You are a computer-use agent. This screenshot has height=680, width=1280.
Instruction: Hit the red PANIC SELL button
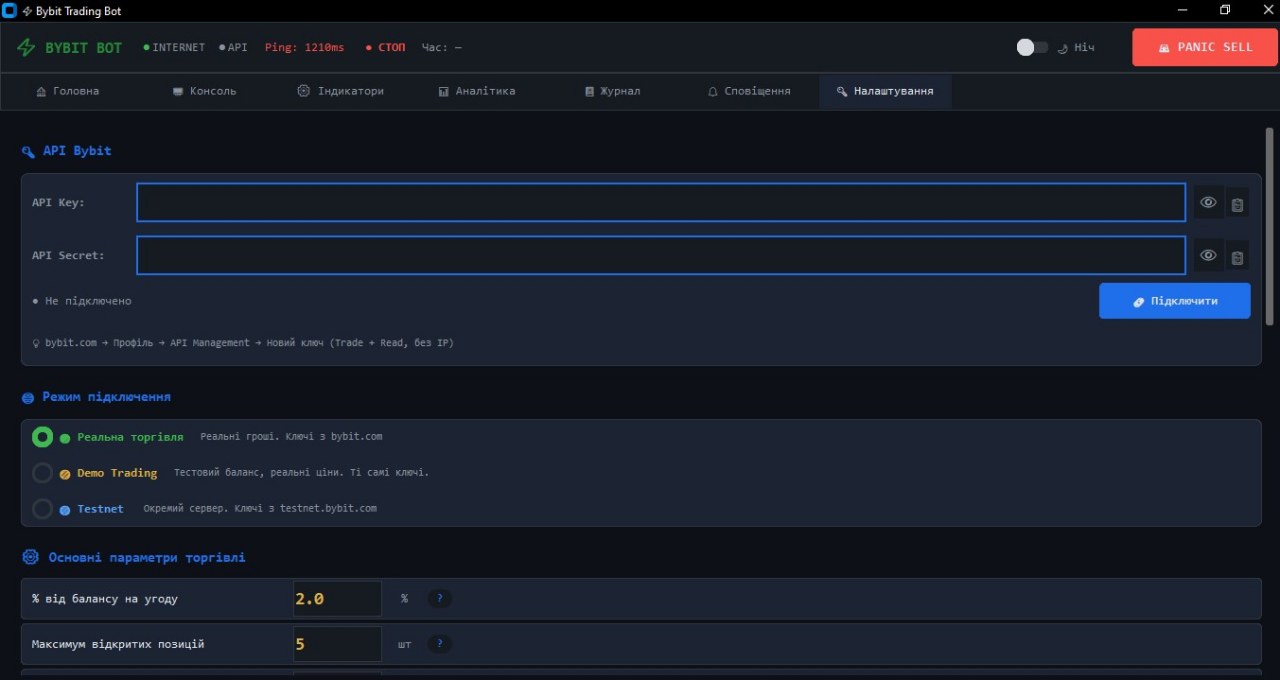click(x=1205, y=47)
